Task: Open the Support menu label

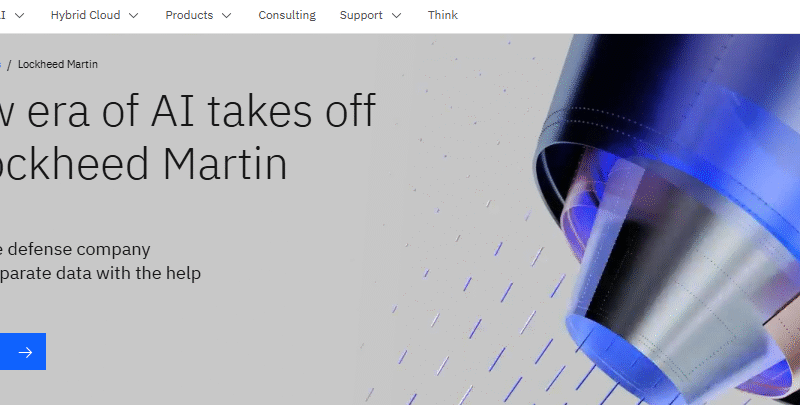Action: [361, 15]
